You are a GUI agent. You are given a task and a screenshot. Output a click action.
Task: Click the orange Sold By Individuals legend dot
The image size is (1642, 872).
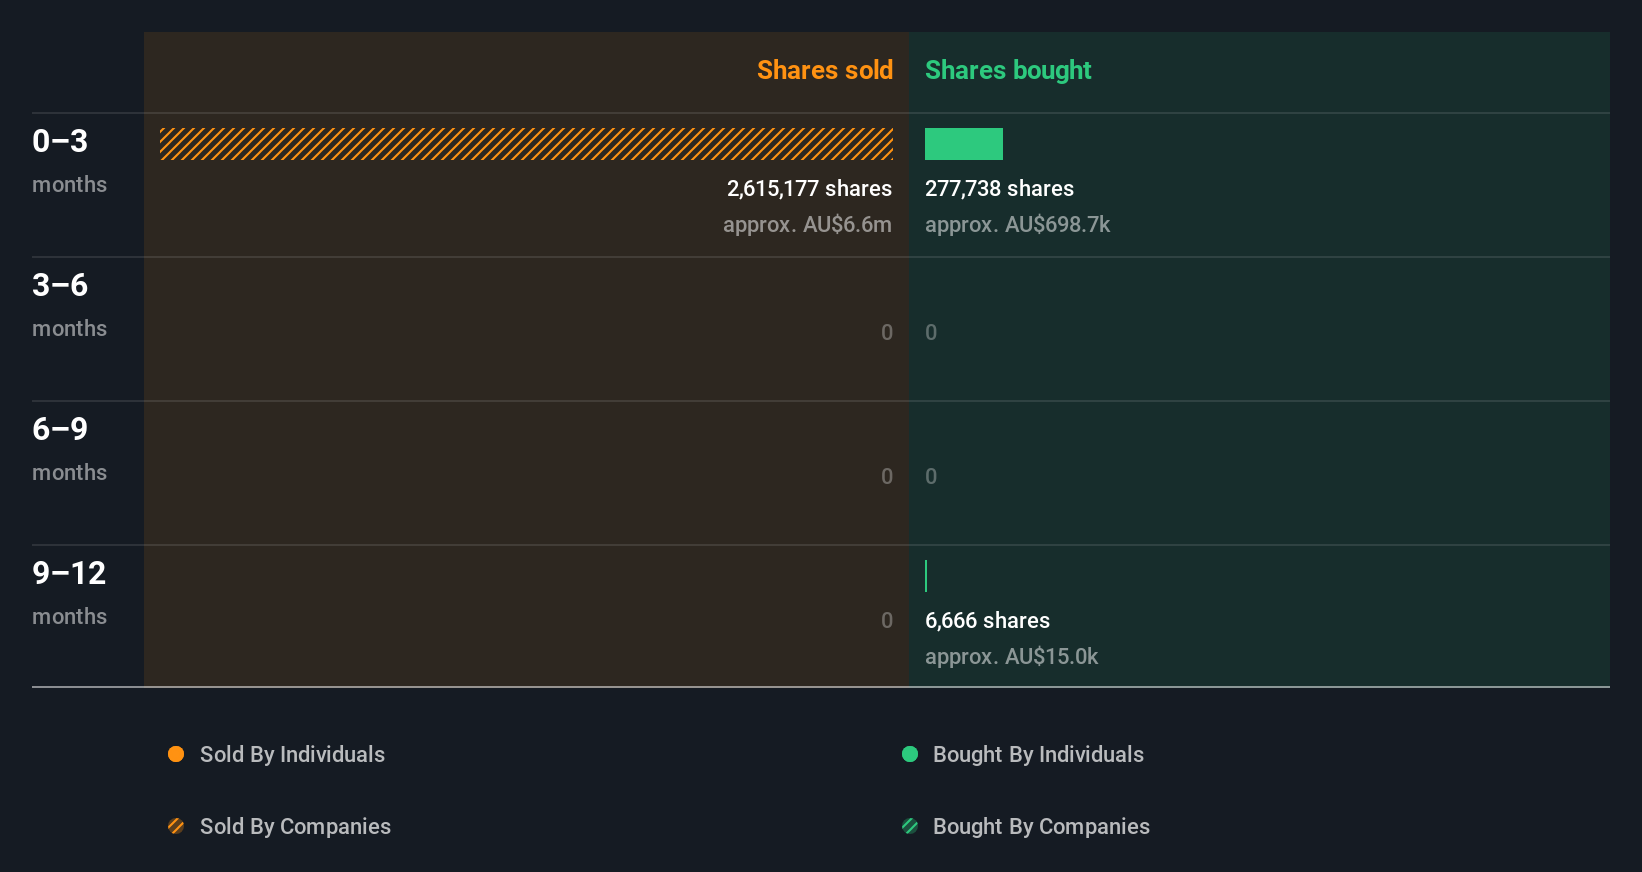tap(176, 754)
